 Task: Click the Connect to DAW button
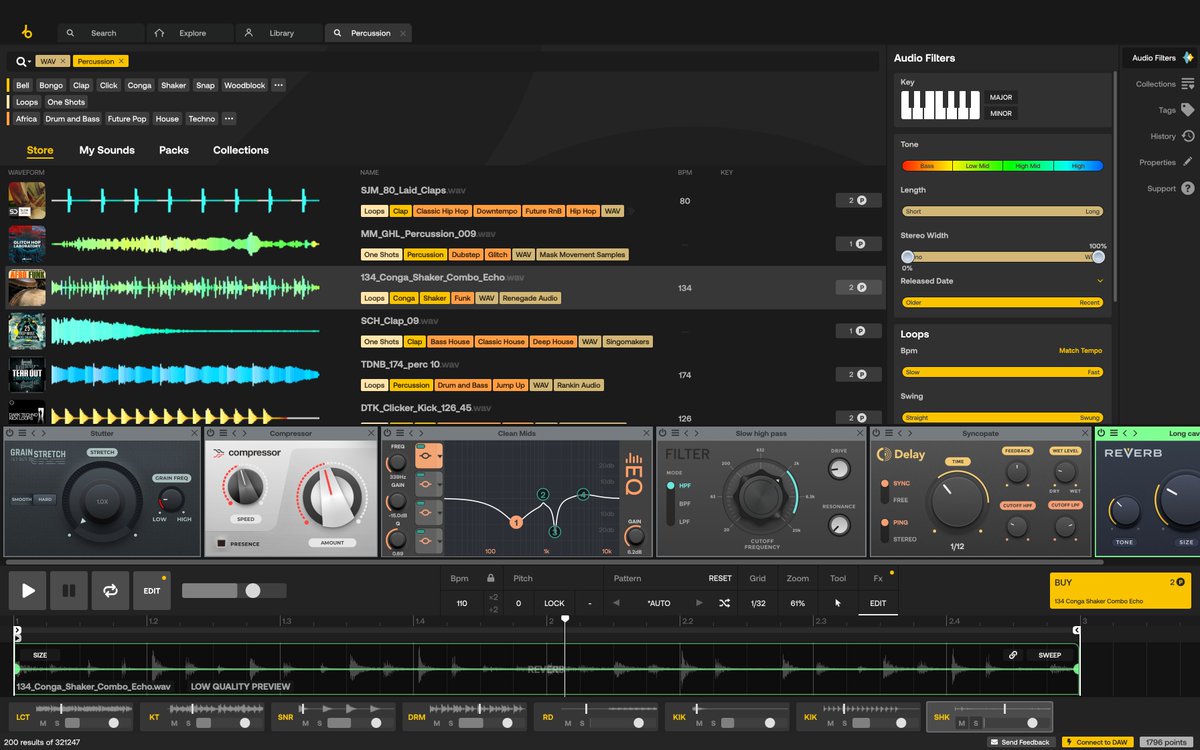point(1097,742)
